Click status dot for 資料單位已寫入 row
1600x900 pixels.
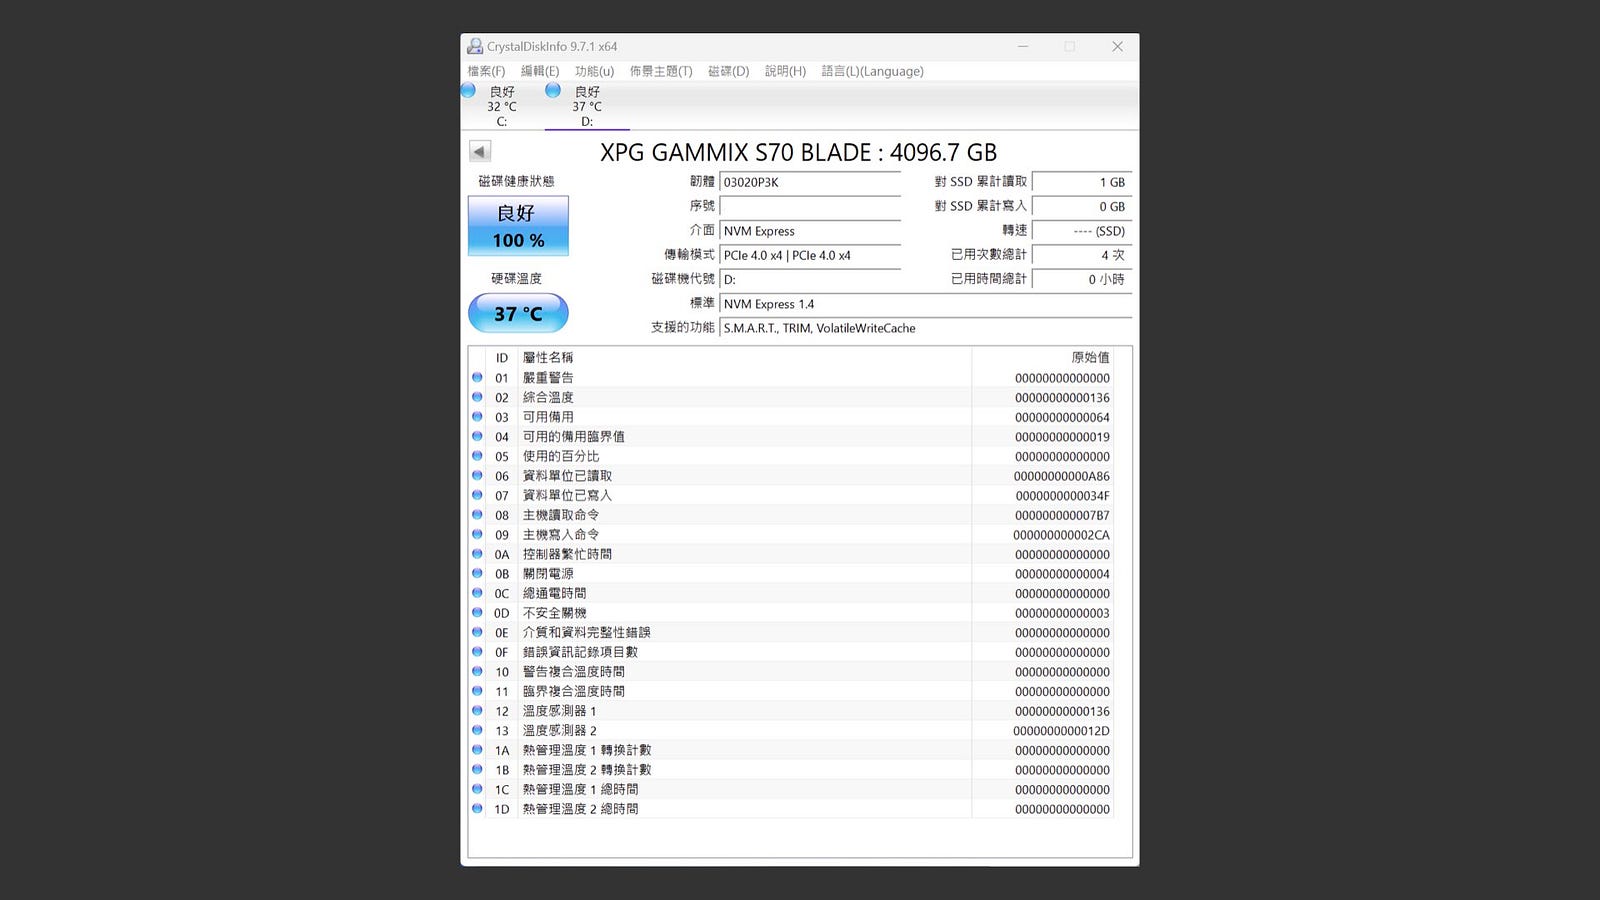477,495
